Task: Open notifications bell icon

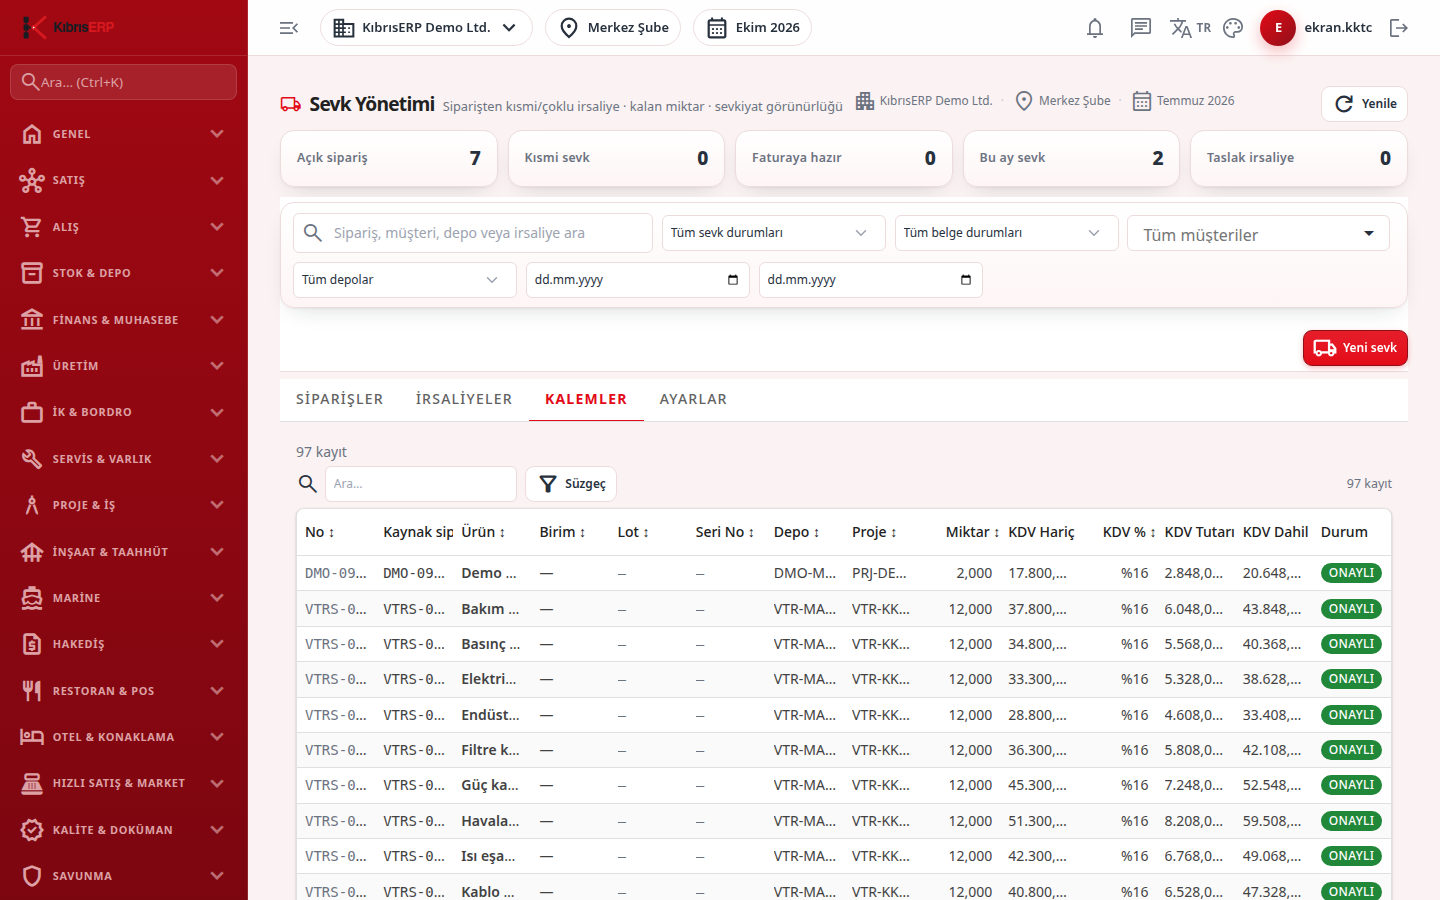Action: pos(1095,28)
